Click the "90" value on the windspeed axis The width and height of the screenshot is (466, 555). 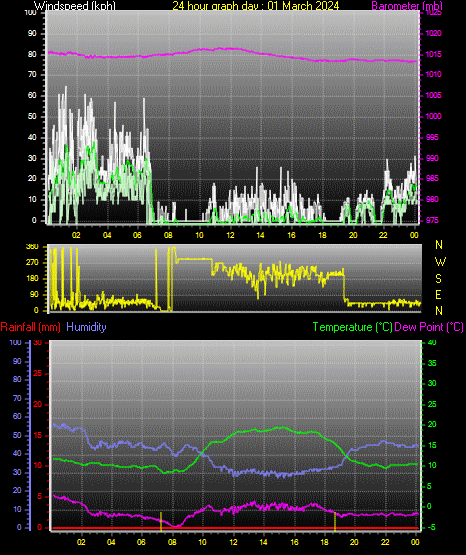click(32, 33)
